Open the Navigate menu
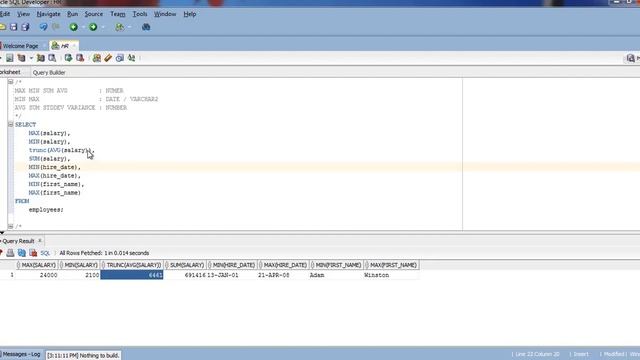640x360 pixels. click(49, 14)
